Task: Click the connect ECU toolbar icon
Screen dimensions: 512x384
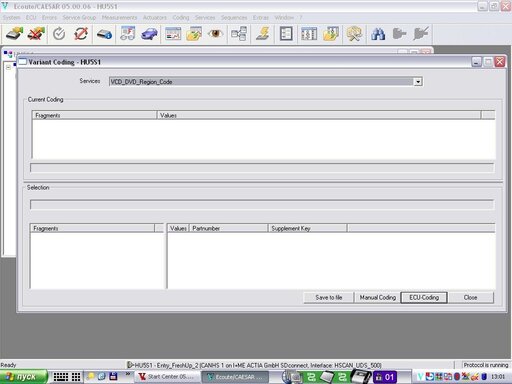Action: coord(14,34)
